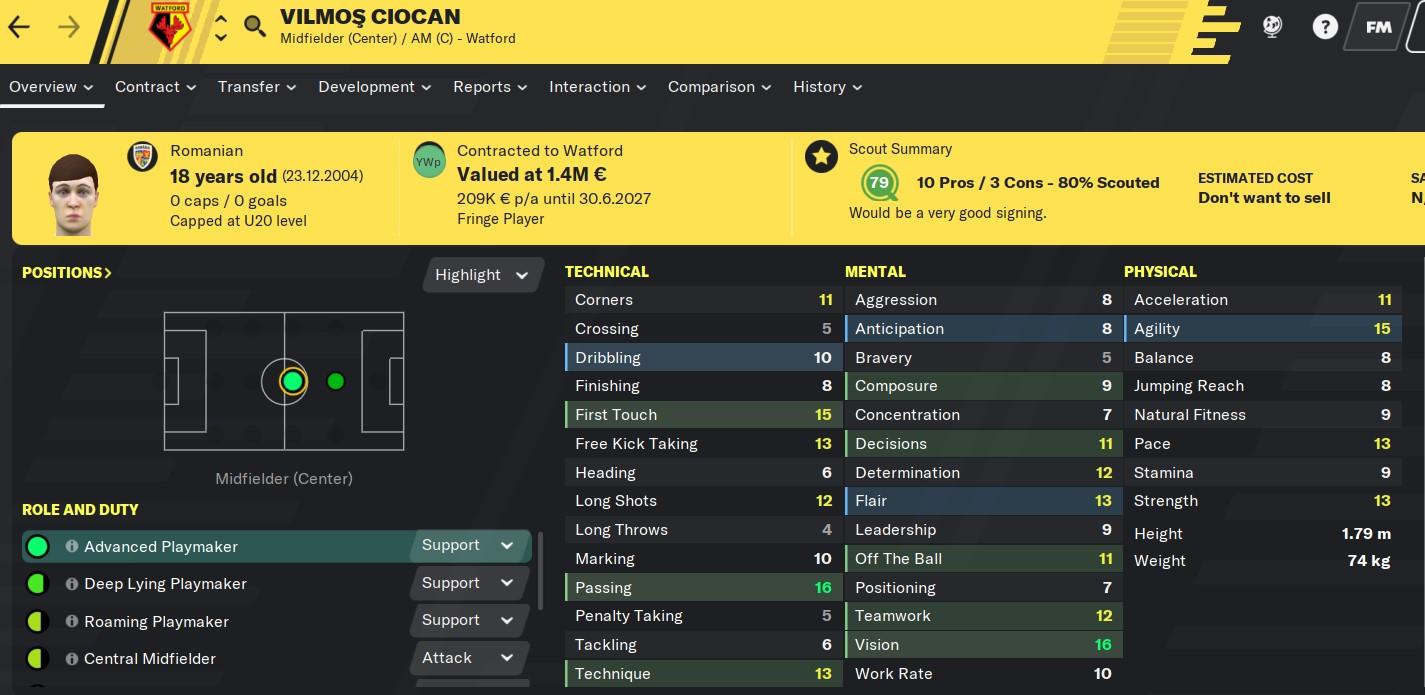
Task: Open the Advanced Playmaker info icon
Action: pos(72,547)
